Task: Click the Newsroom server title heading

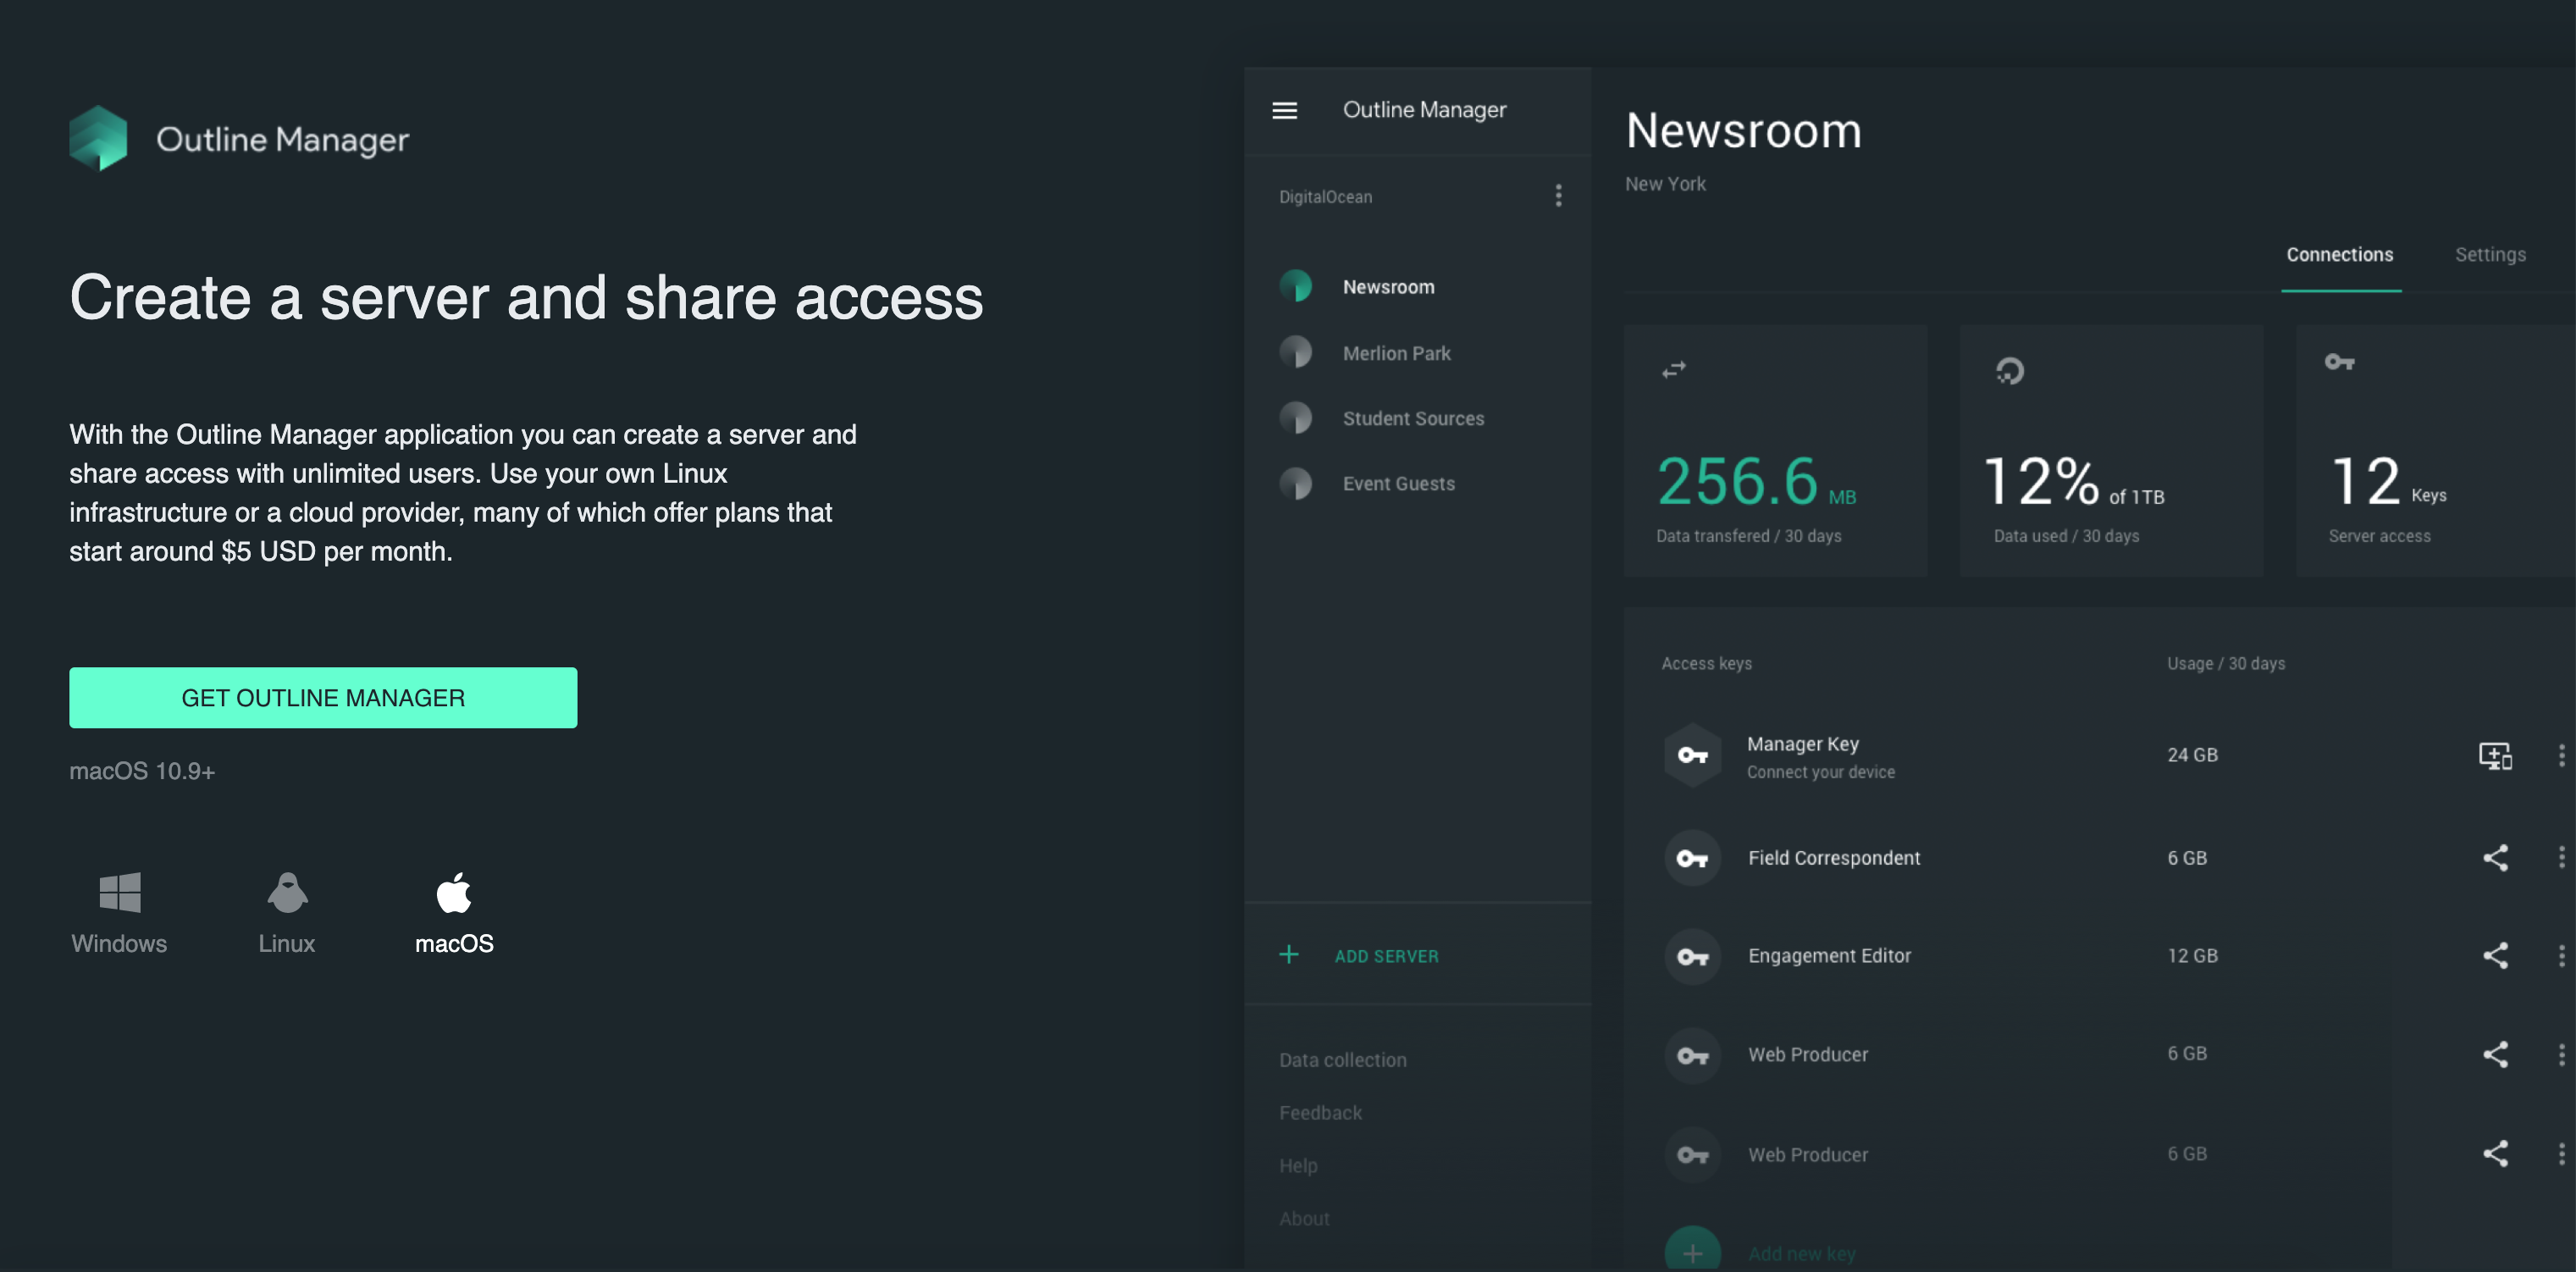Action: click(x=1743, y=131)
